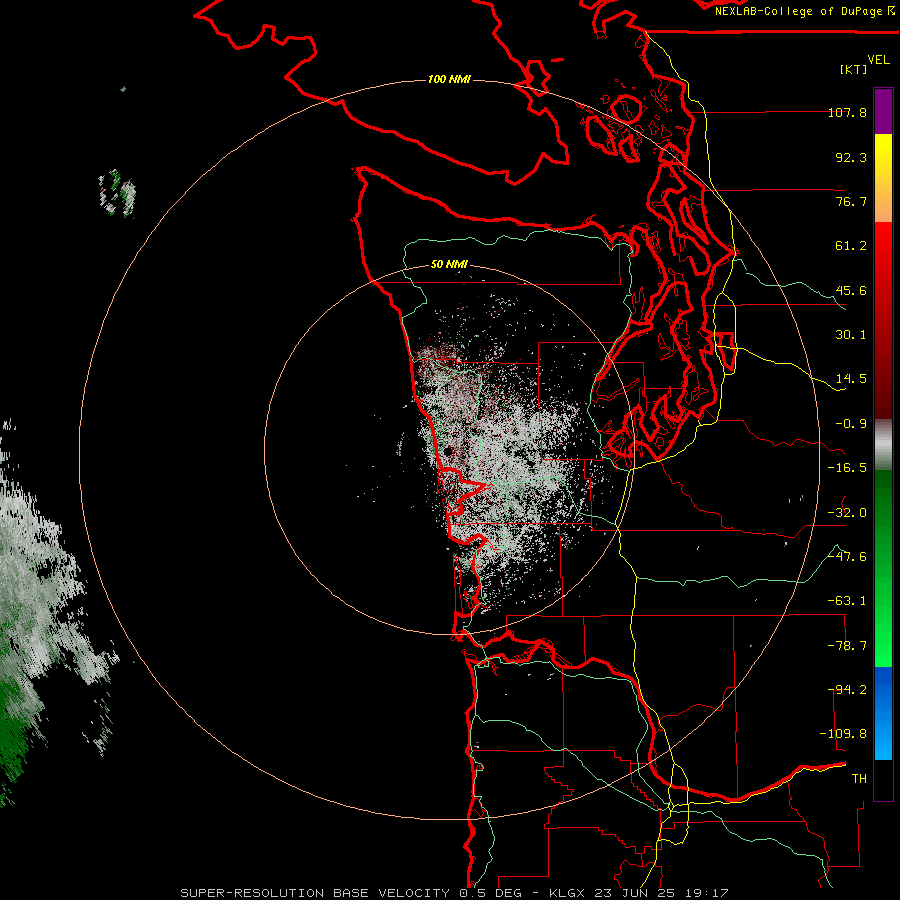Select the -32.0 velocity scale value
The image size is (900, 900).
pyautogui.click(x=847, y=513)
